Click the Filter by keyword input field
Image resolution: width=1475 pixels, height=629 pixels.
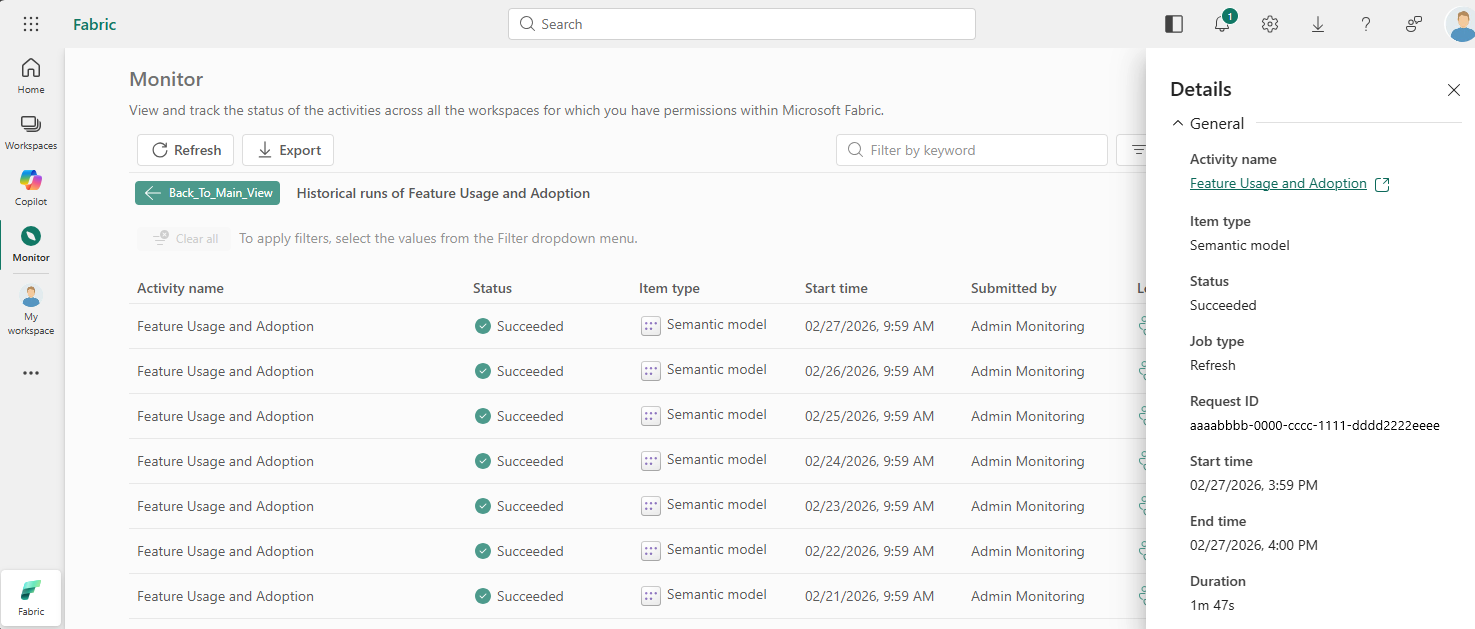[x=975, y=150]
